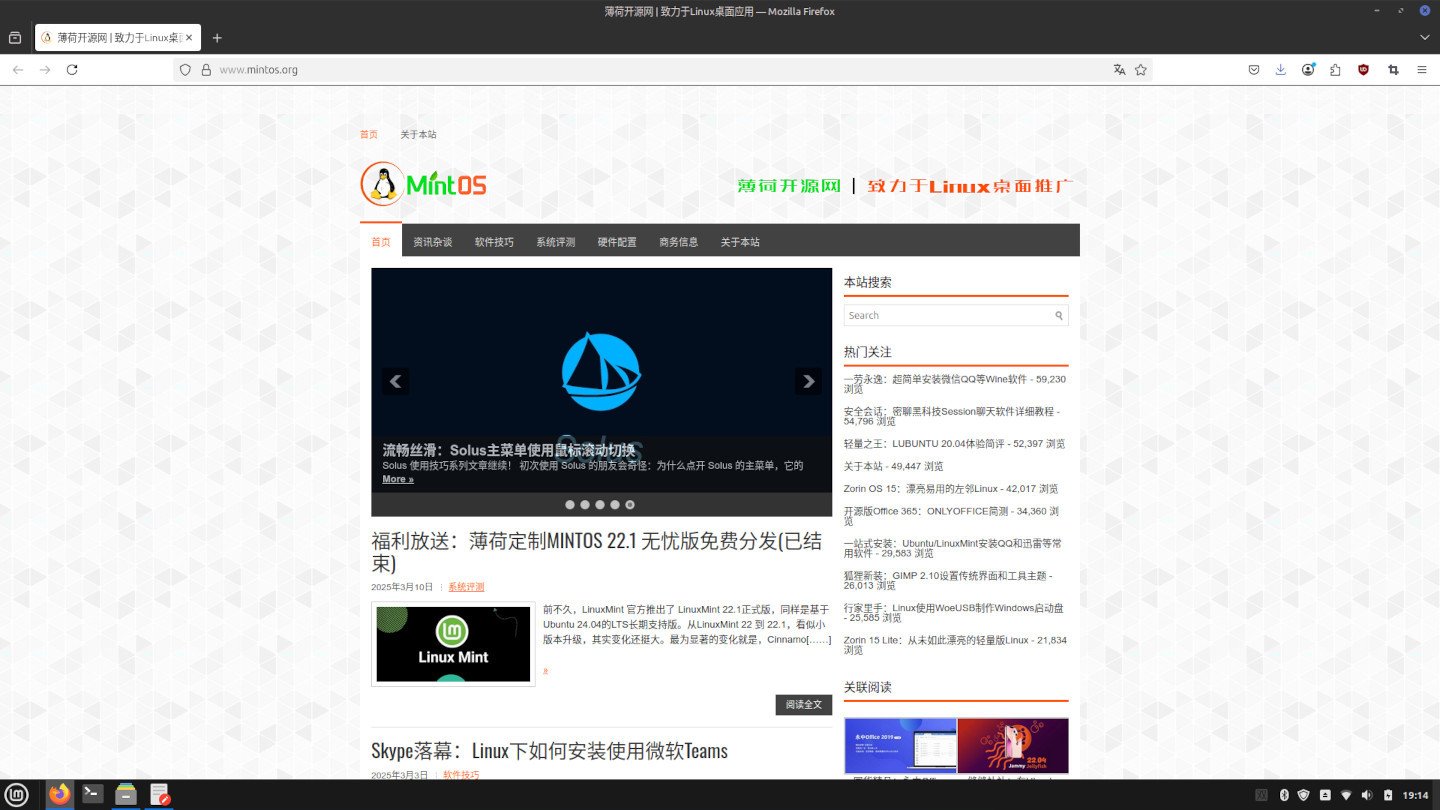Open the 硬件配置 navigation menu item
The height and width of the screenshot is (810, 1440).
click(617, 242)
